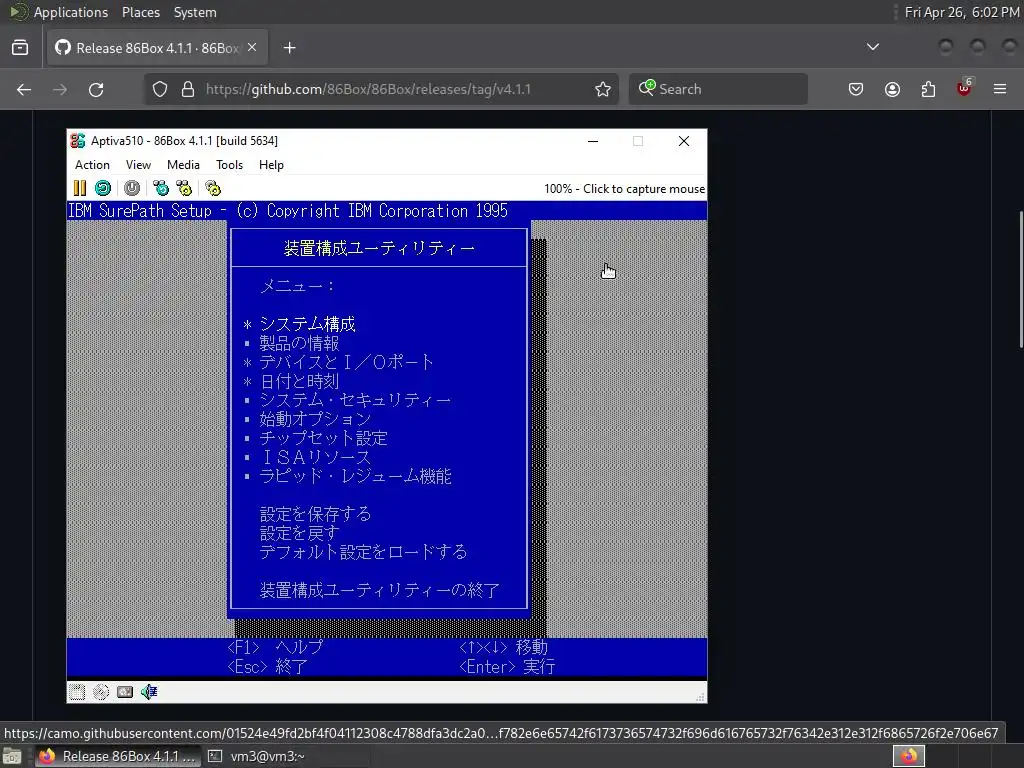Select 製品の情報 menu entry
The width and height of the screenshot is (1024, 768).
[299, 343]
